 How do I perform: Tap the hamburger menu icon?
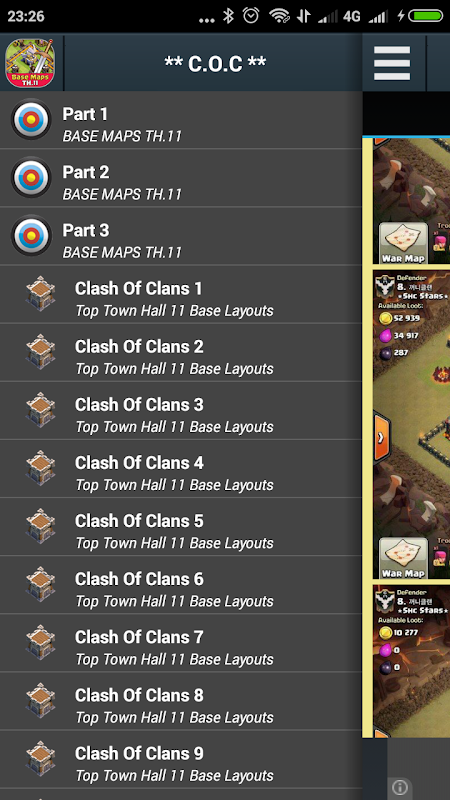pos(392,63)
